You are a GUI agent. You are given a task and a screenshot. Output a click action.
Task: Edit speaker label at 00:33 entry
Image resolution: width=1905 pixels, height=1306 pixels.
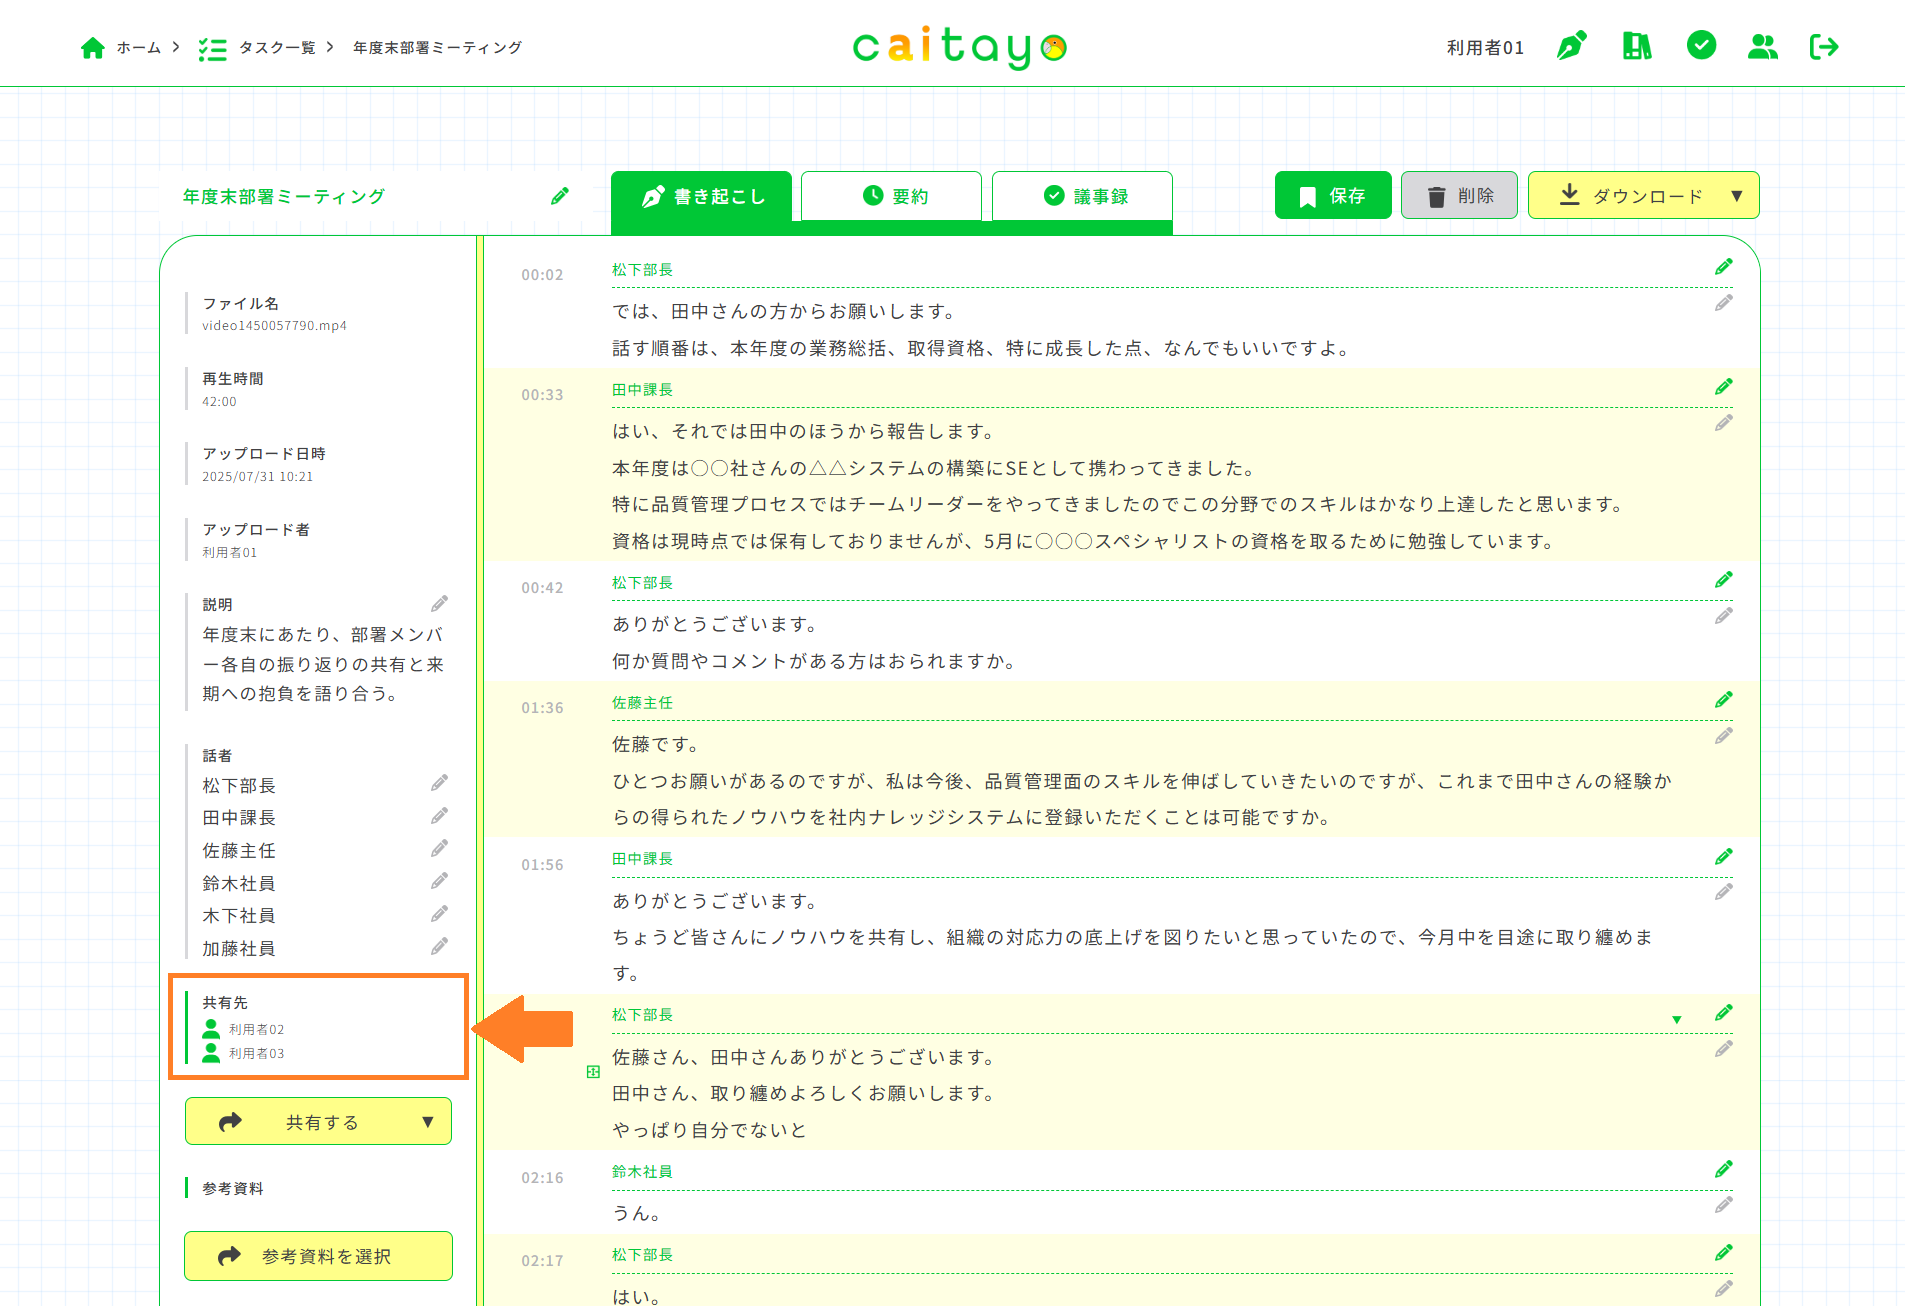point(1723,387)
